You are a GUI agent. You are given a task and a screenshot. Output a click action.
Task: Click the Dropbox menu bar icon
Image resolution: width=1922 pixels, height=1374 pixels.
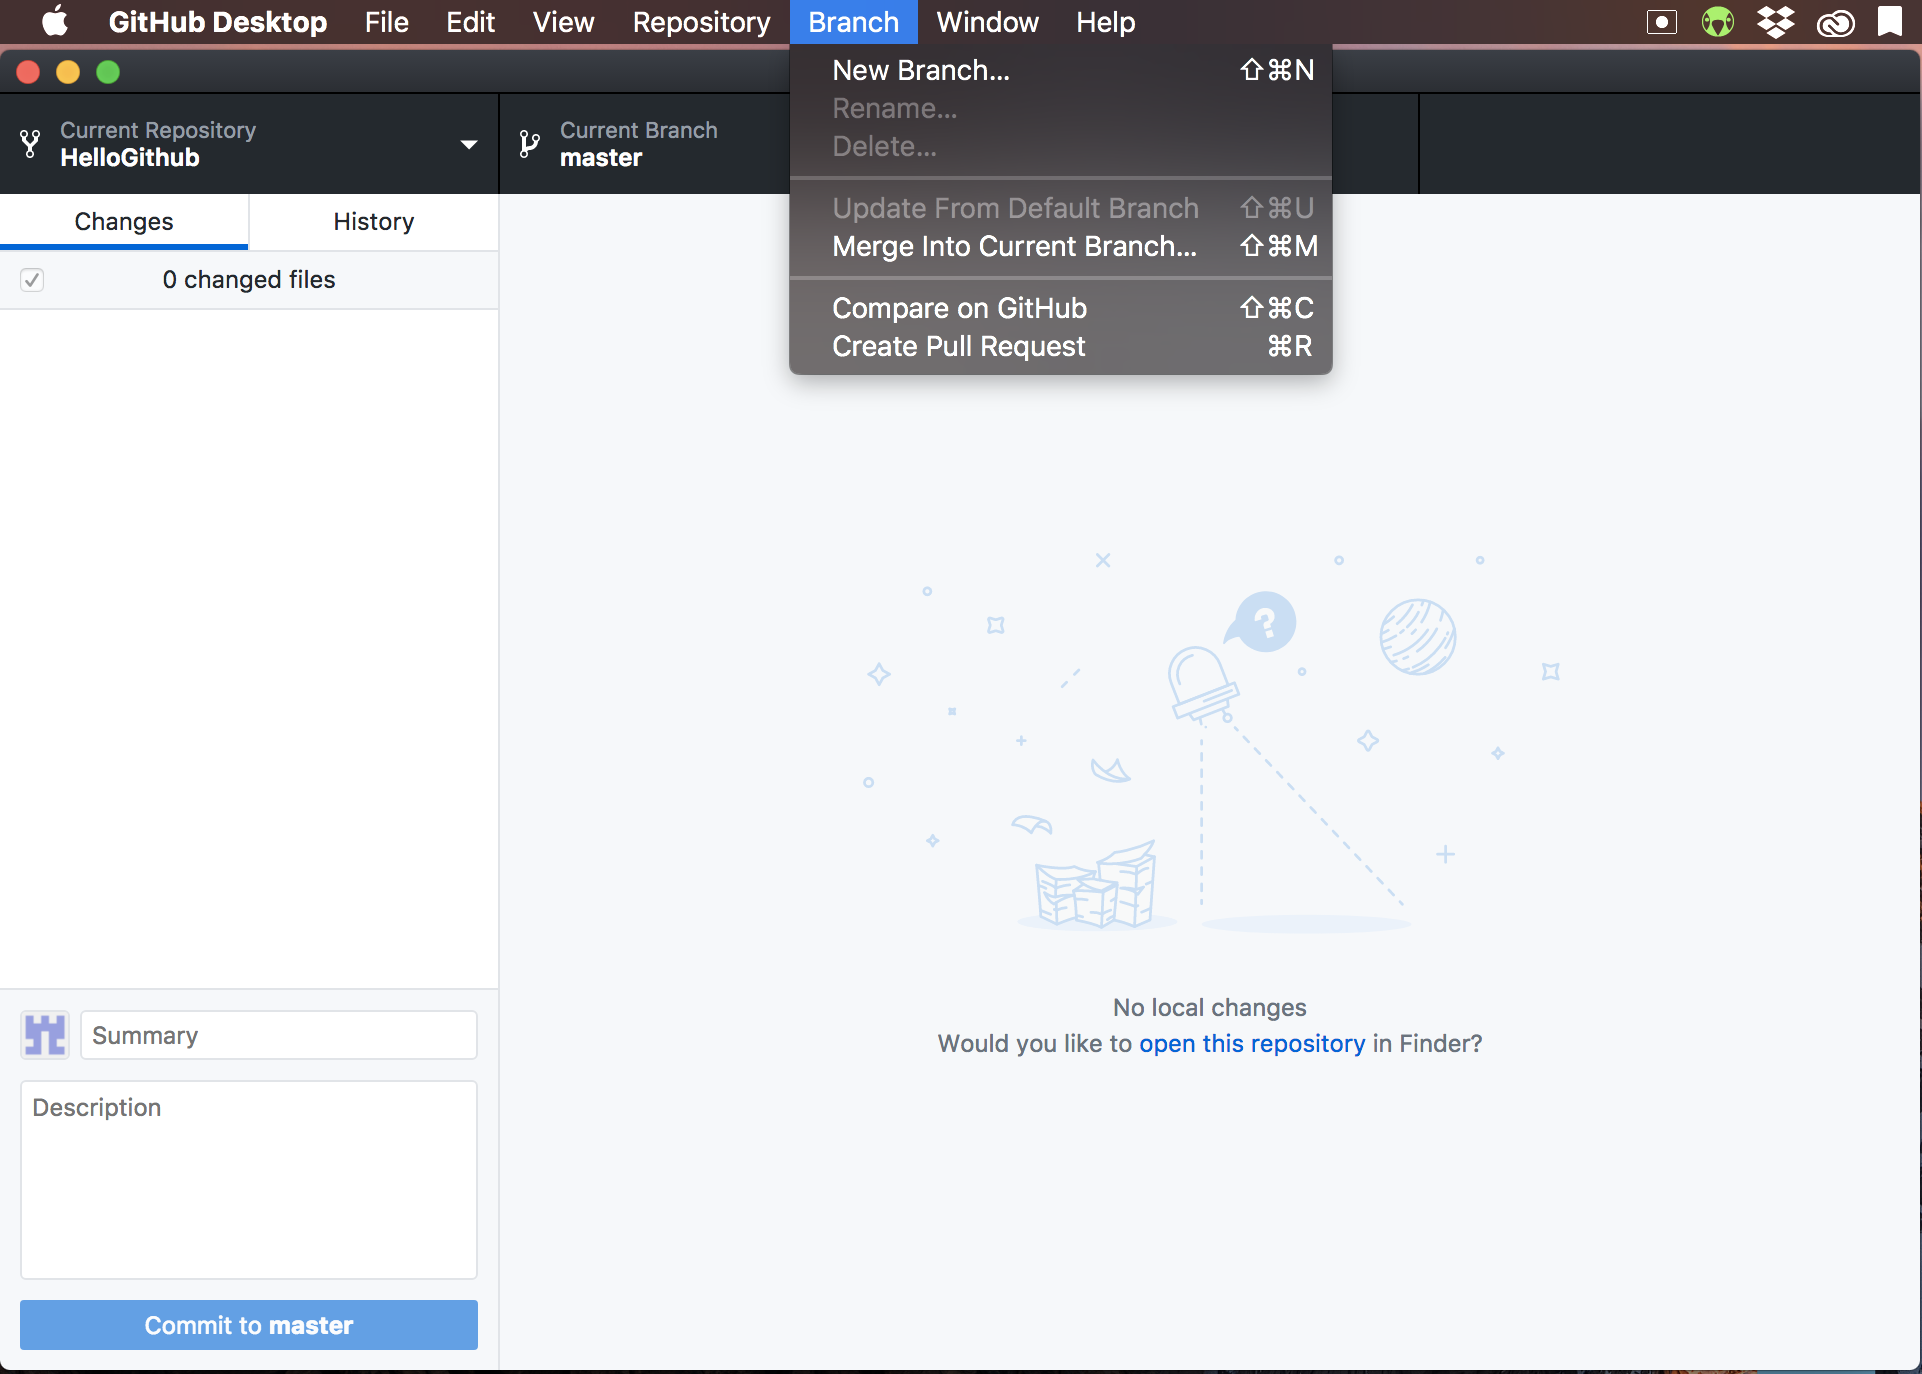(1776, 21)
